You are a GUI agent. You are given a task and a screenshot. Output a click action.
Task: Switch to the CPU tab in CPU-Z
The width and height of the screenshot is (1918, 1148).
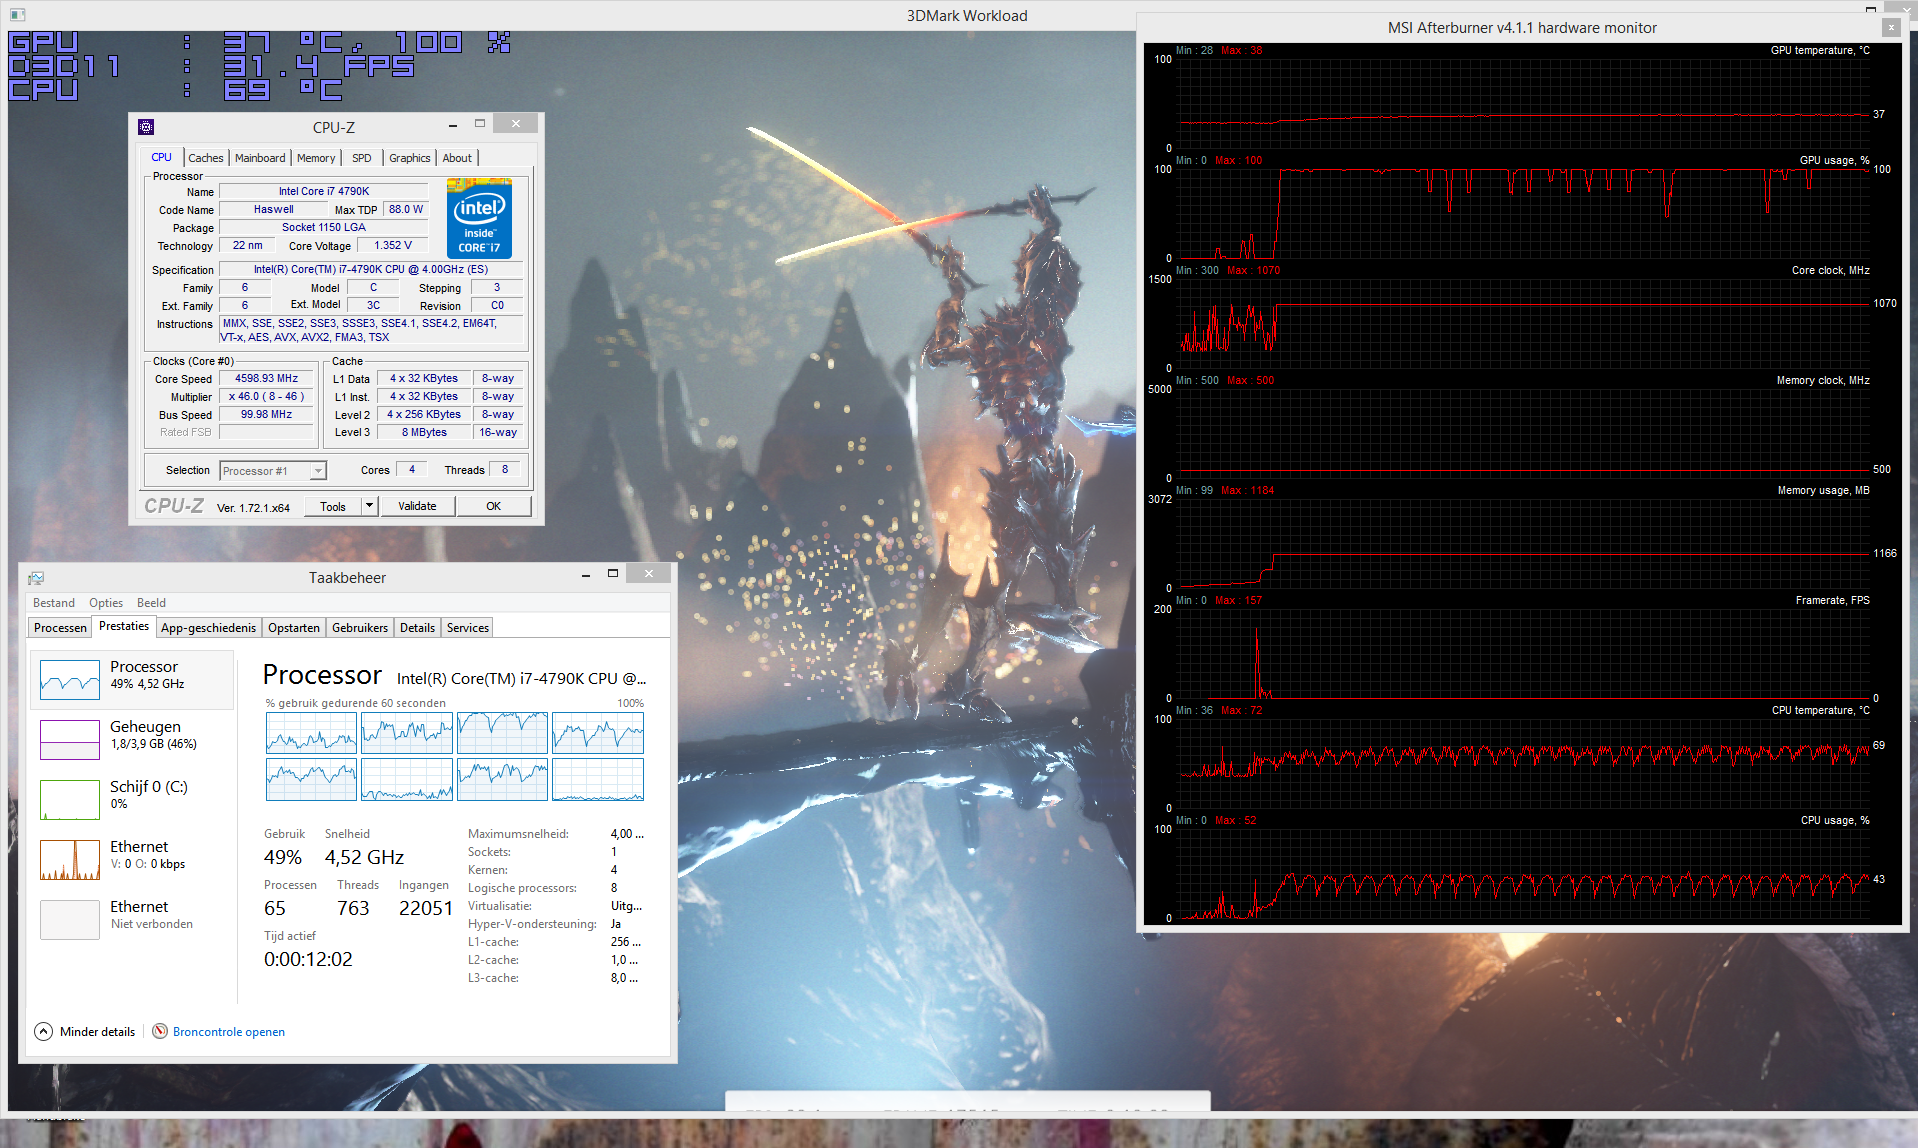click(162, 157)
